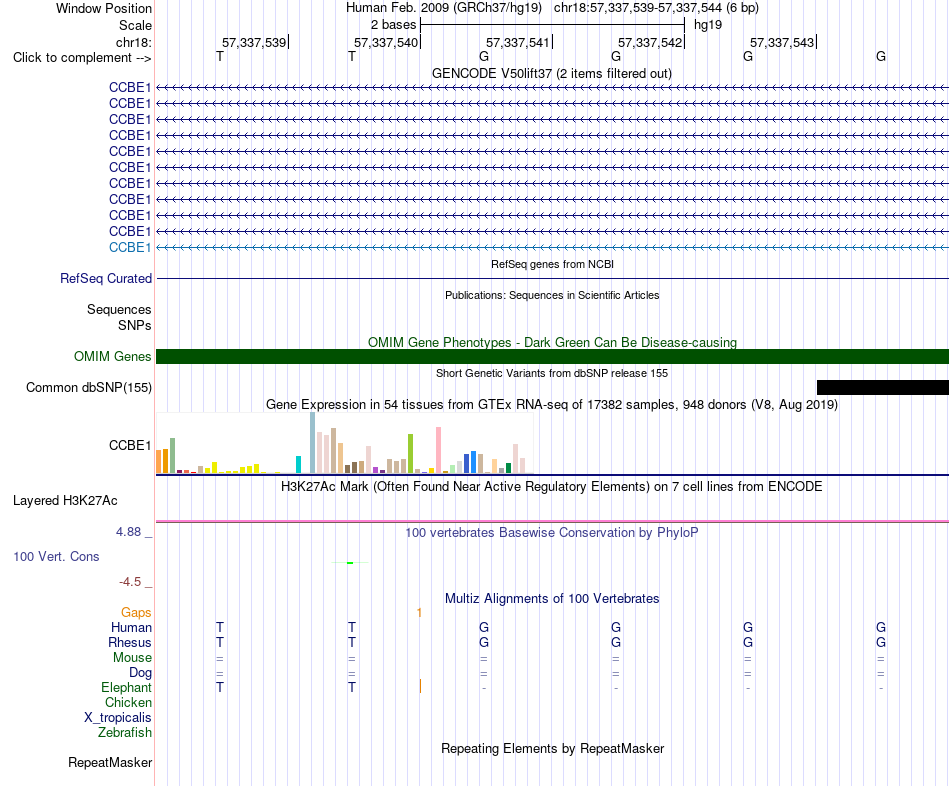
Task: Click the chr18:57,337,539-57,337,544 (6 bp) header
Action: click(656, 8)
